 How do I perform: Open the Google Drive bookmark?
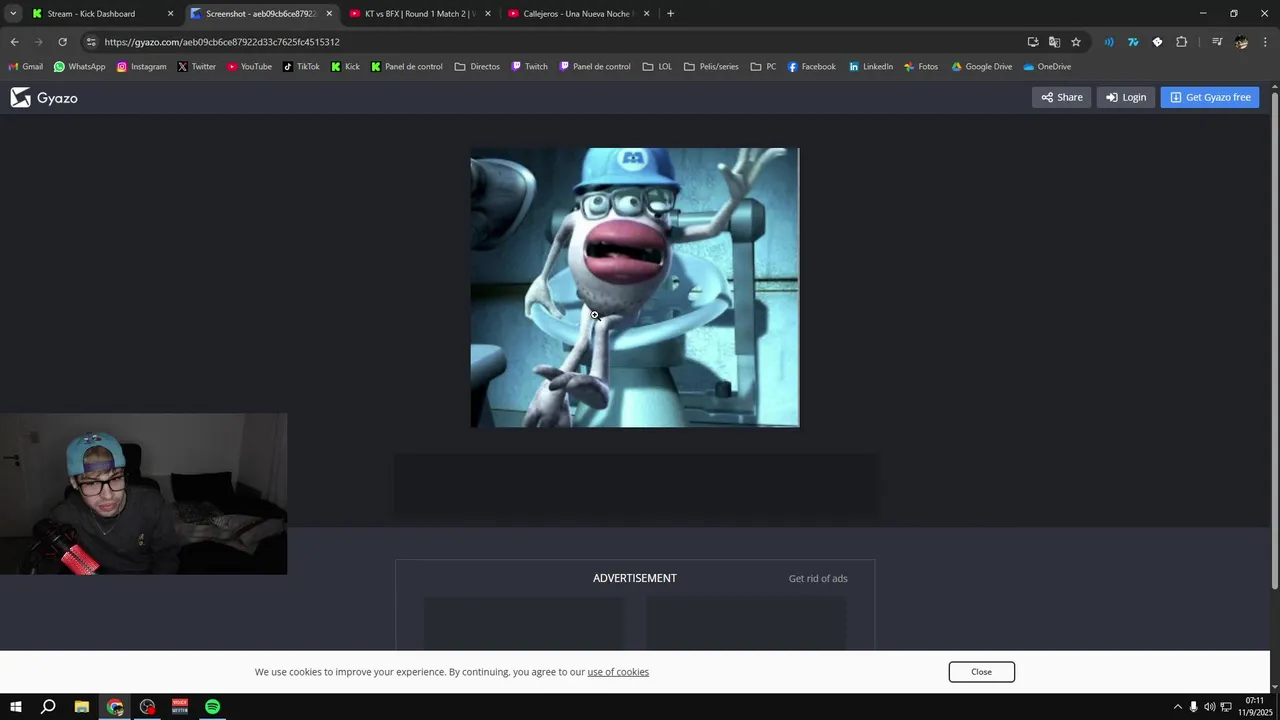(981, 67)
